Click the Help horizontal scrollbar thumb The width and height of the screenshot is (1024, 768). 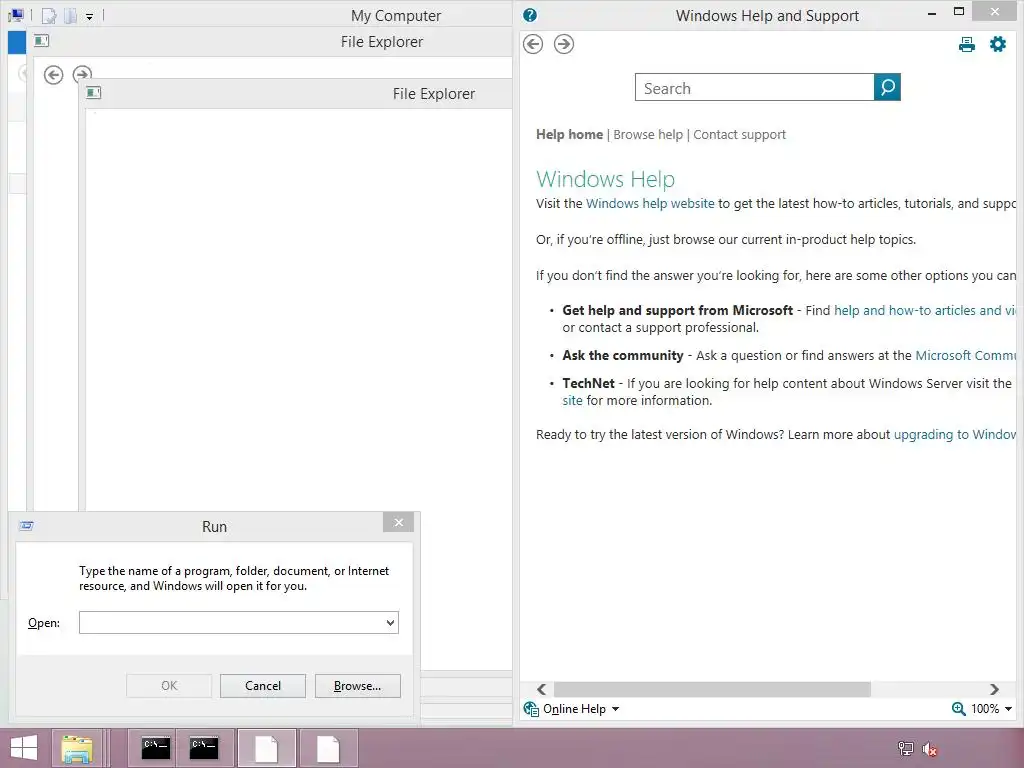tap(712, 689)
